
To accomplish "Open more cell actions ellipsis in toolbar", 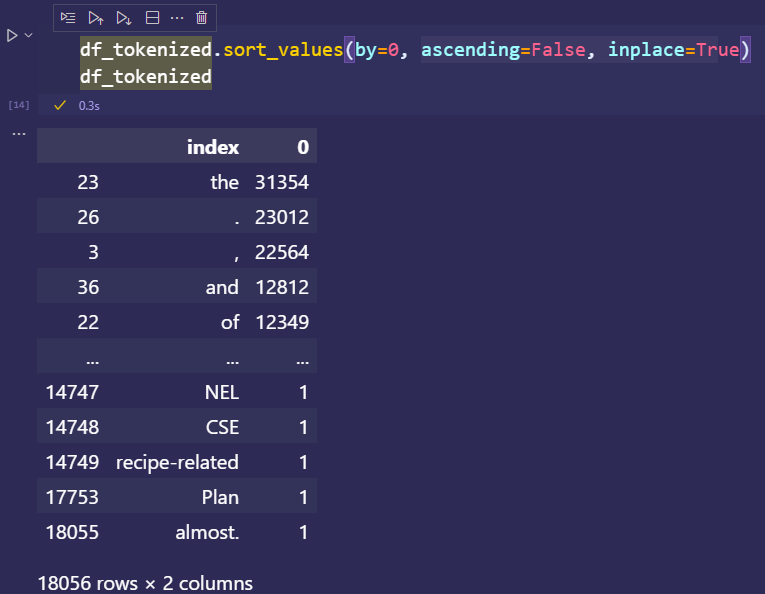I will point(177,18).
